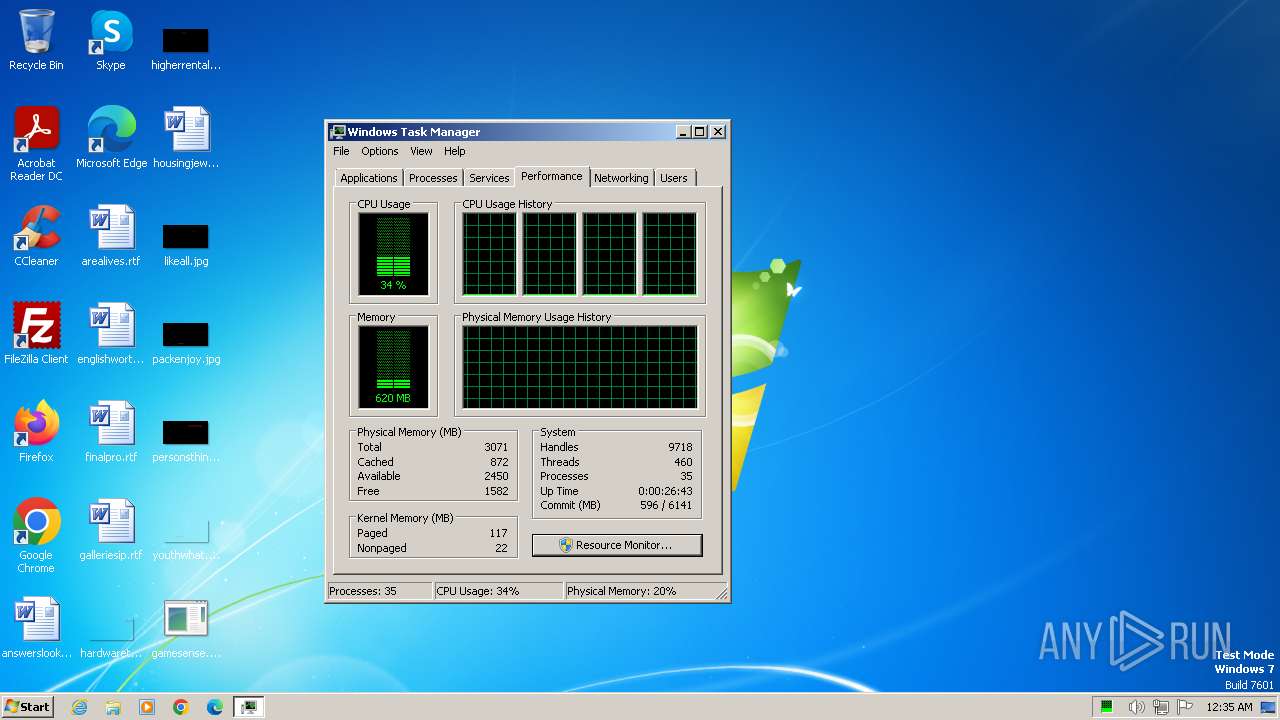Switch to the Applications tab
Image resolution: width=1280 pixels, height=720 pixels.
(x=369, y=178)
